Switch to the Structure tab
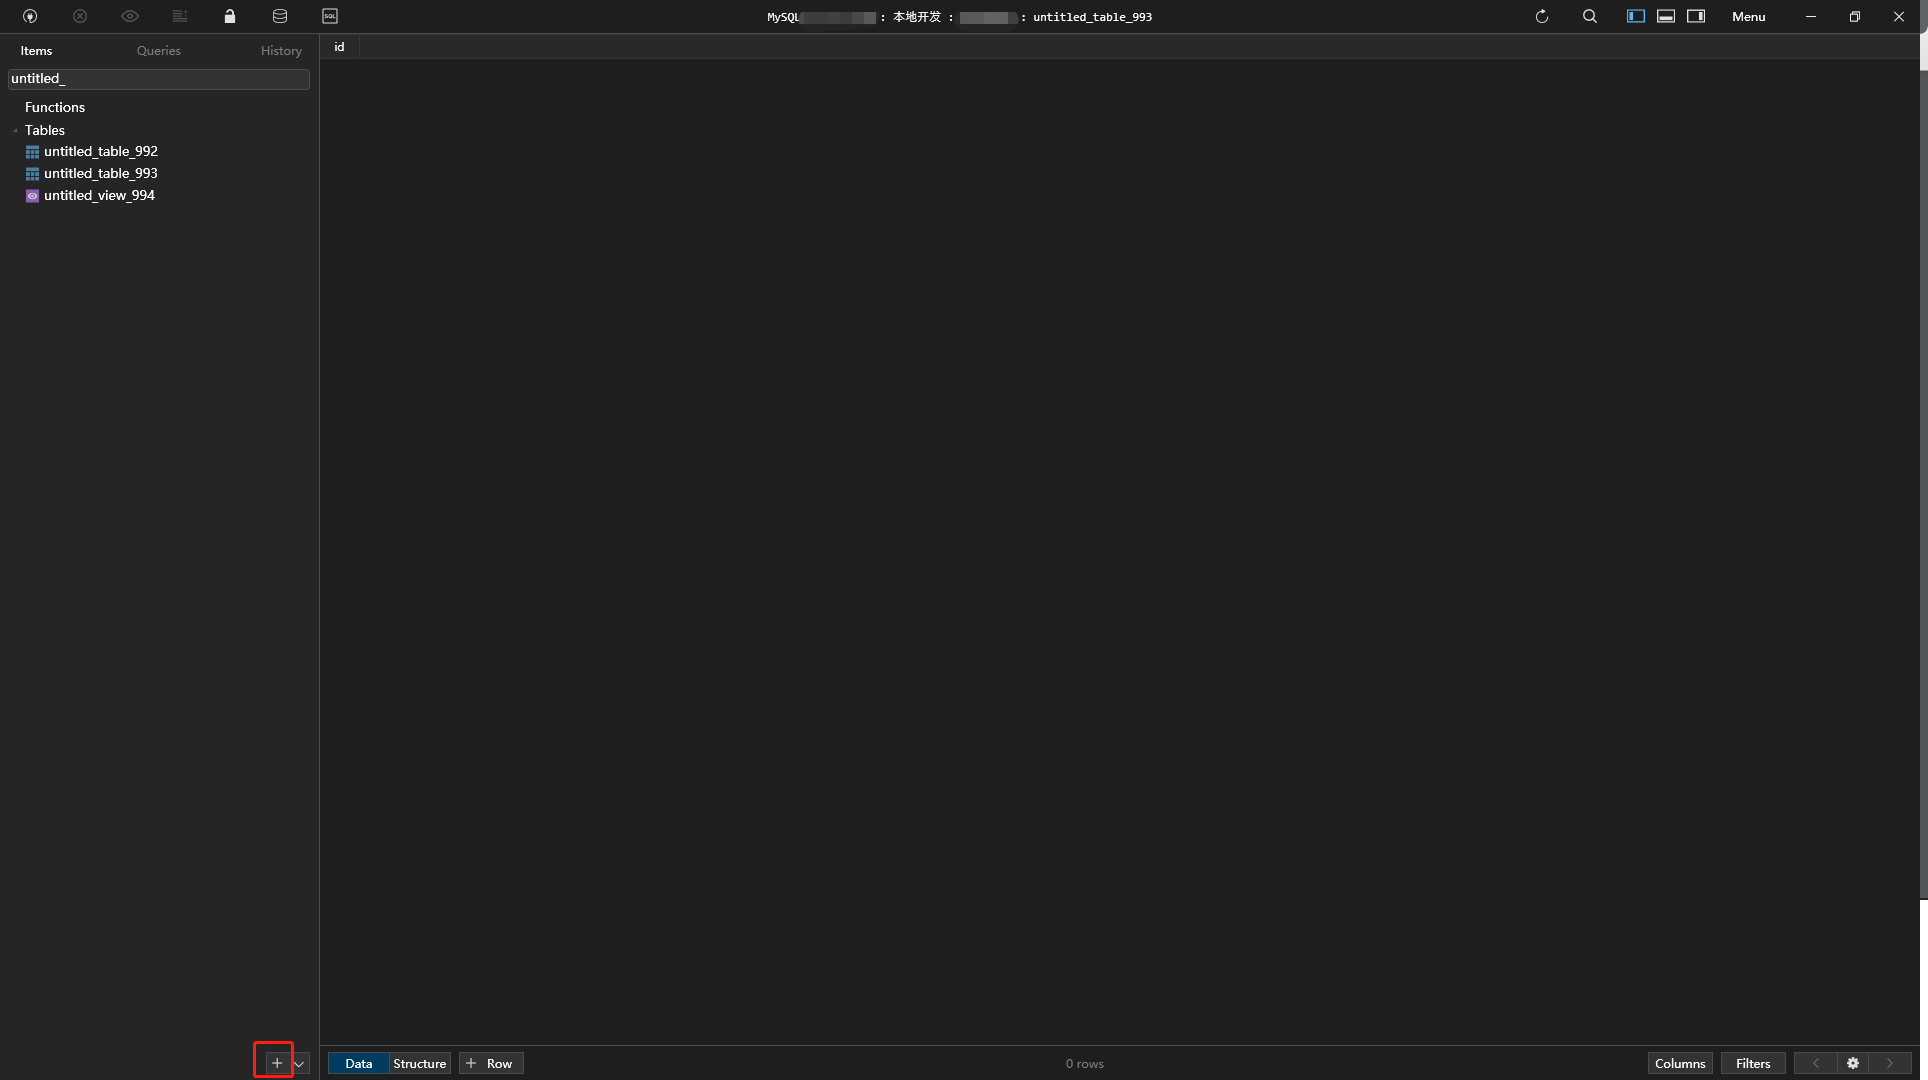1928x1080 pixels. coord(419,1063)
